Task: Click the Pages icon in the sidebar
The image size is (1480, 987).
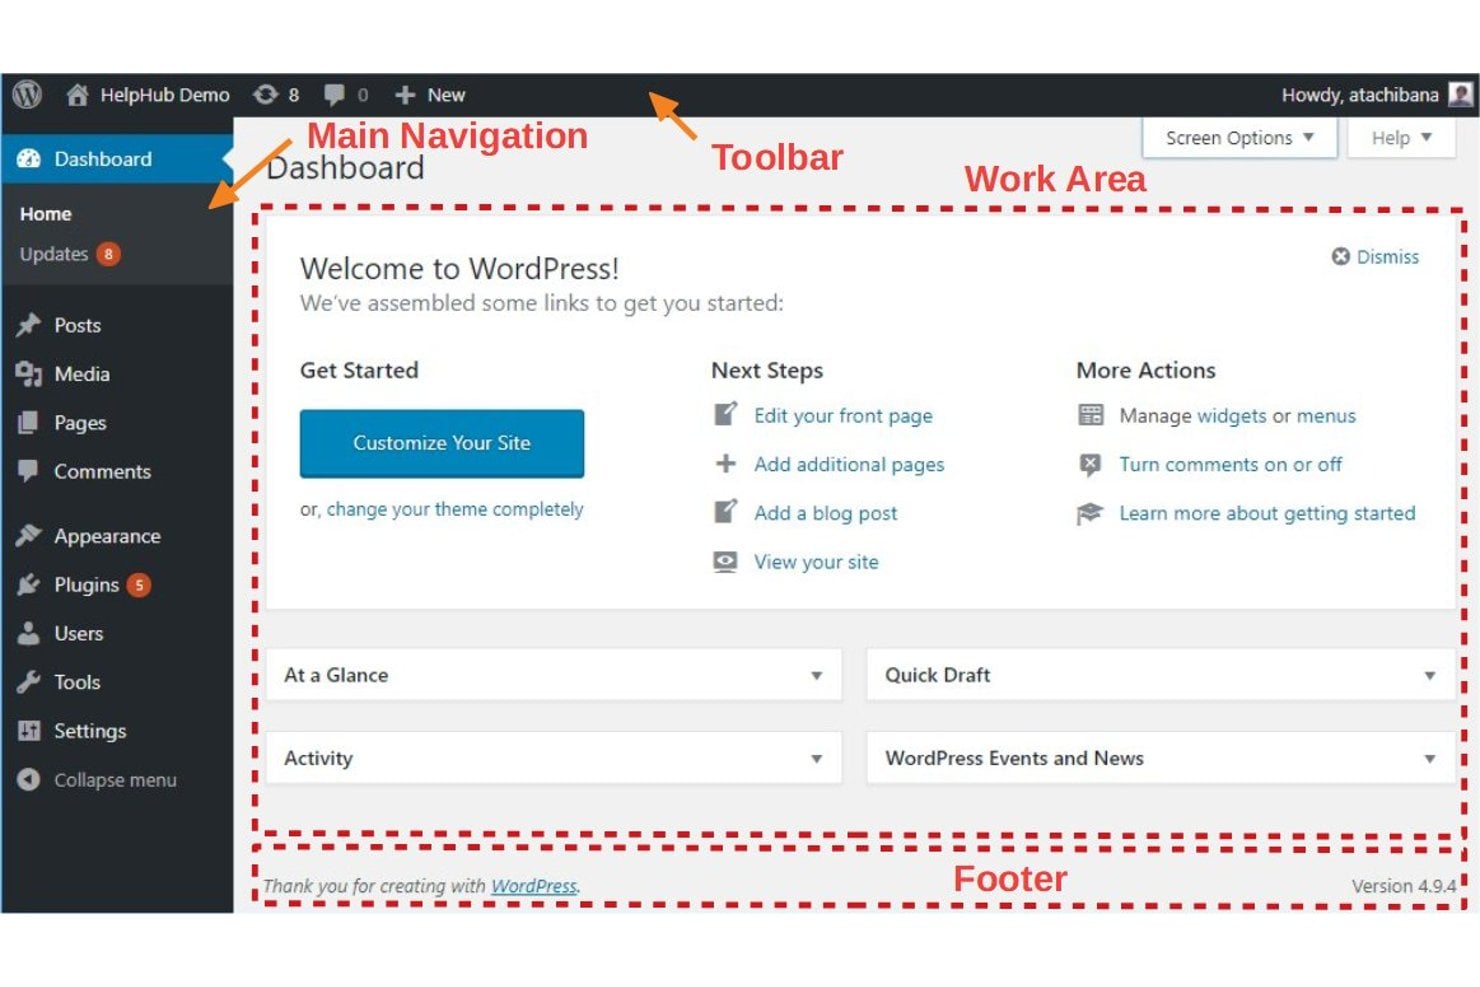Action: point(29,423)
